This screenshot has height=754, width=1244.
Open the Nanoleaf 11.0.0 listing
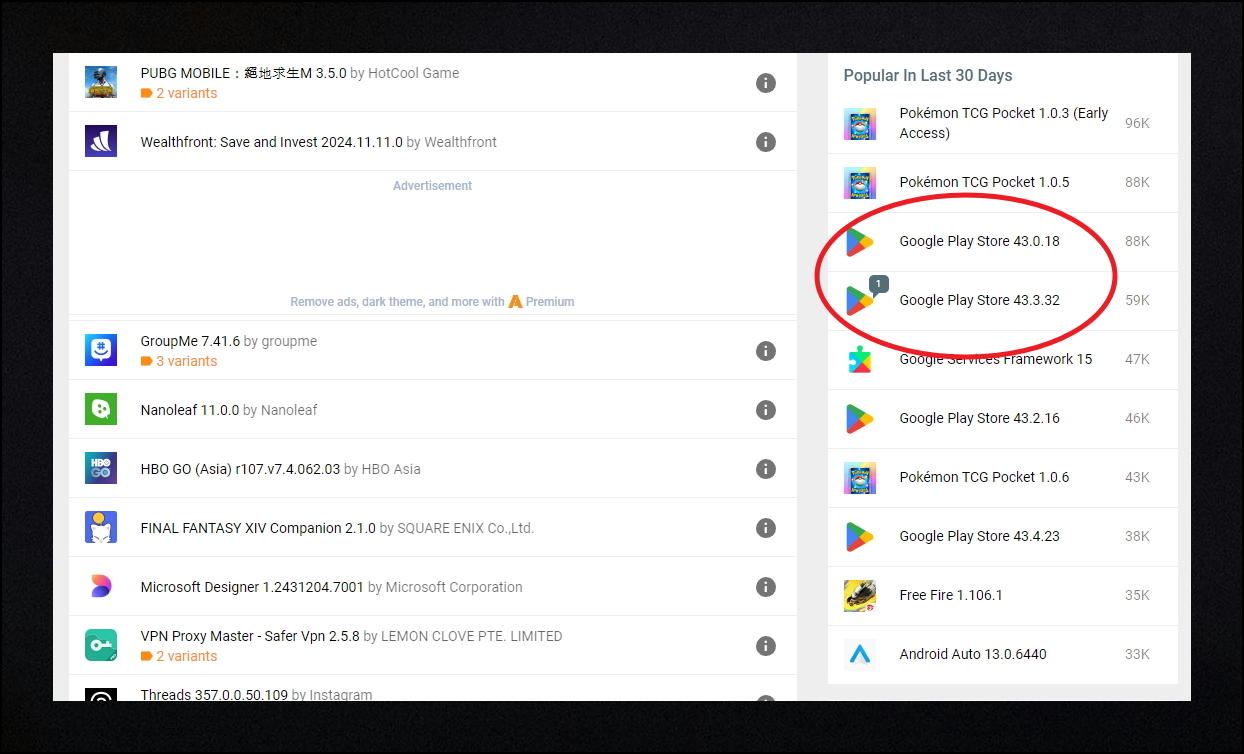(x=190, y=410)
